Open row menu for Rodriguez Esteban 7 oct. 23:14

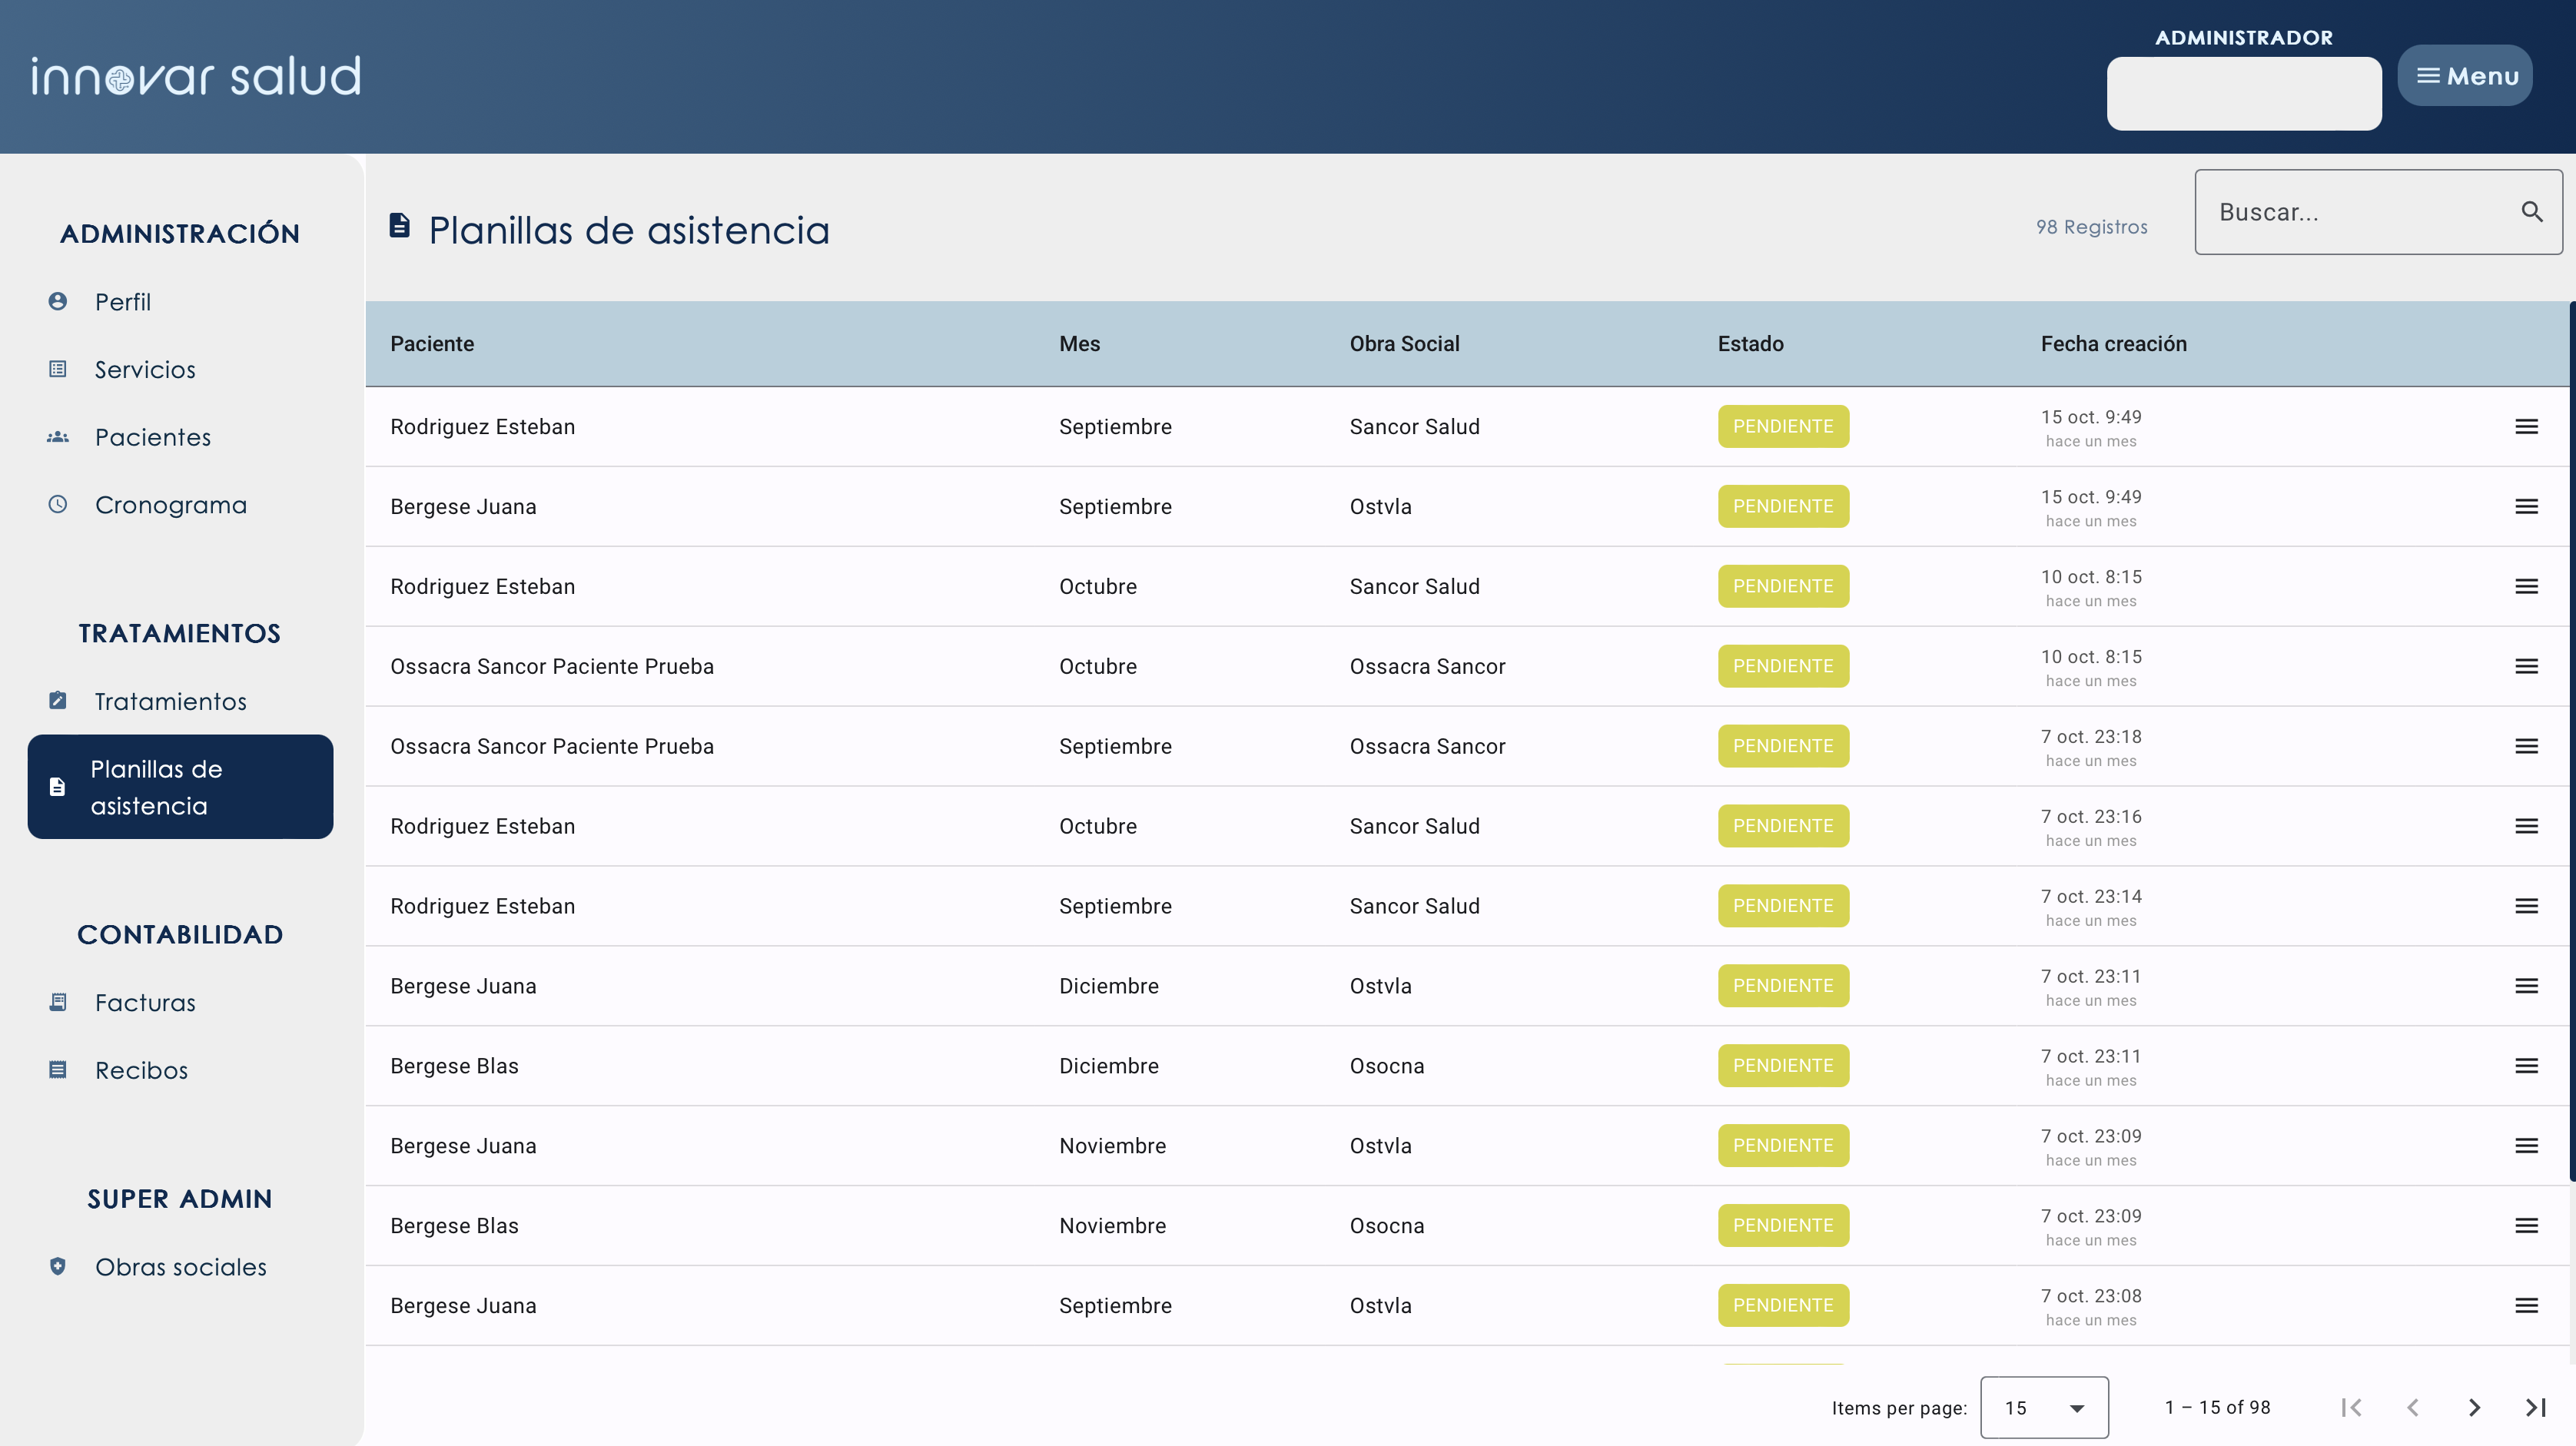pos(2526,906)
